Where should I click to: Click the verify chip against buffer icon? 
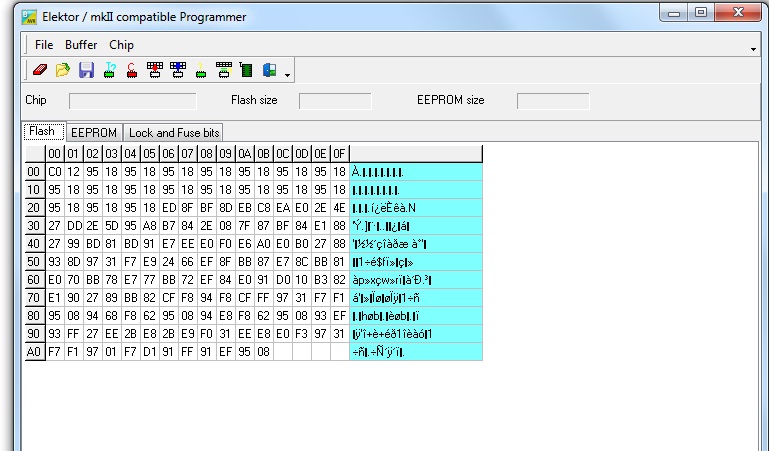point(224,70)
